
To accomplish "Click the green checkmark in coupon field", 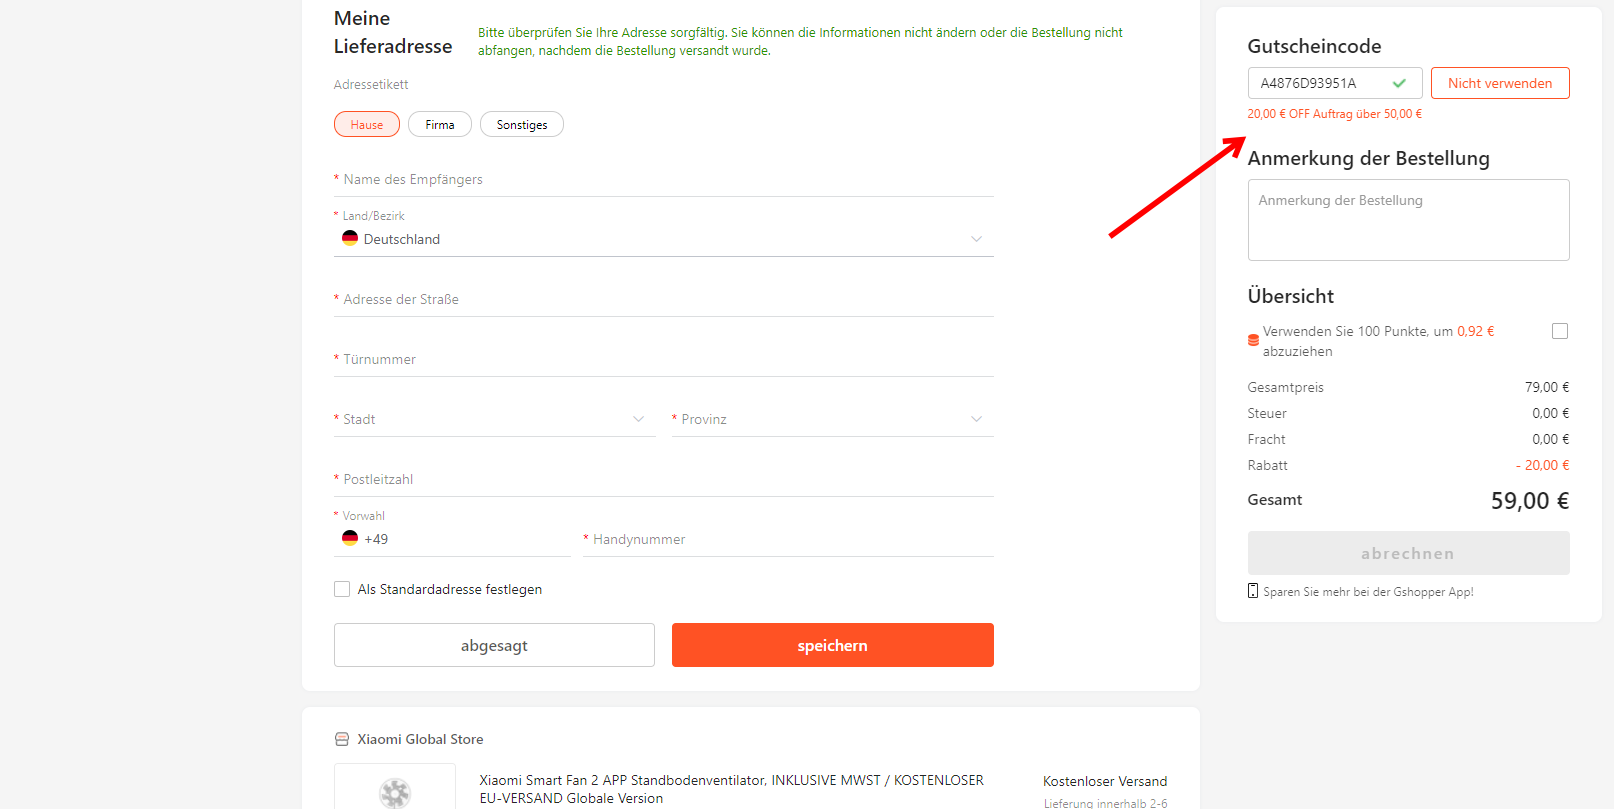I will (1399, 83).
